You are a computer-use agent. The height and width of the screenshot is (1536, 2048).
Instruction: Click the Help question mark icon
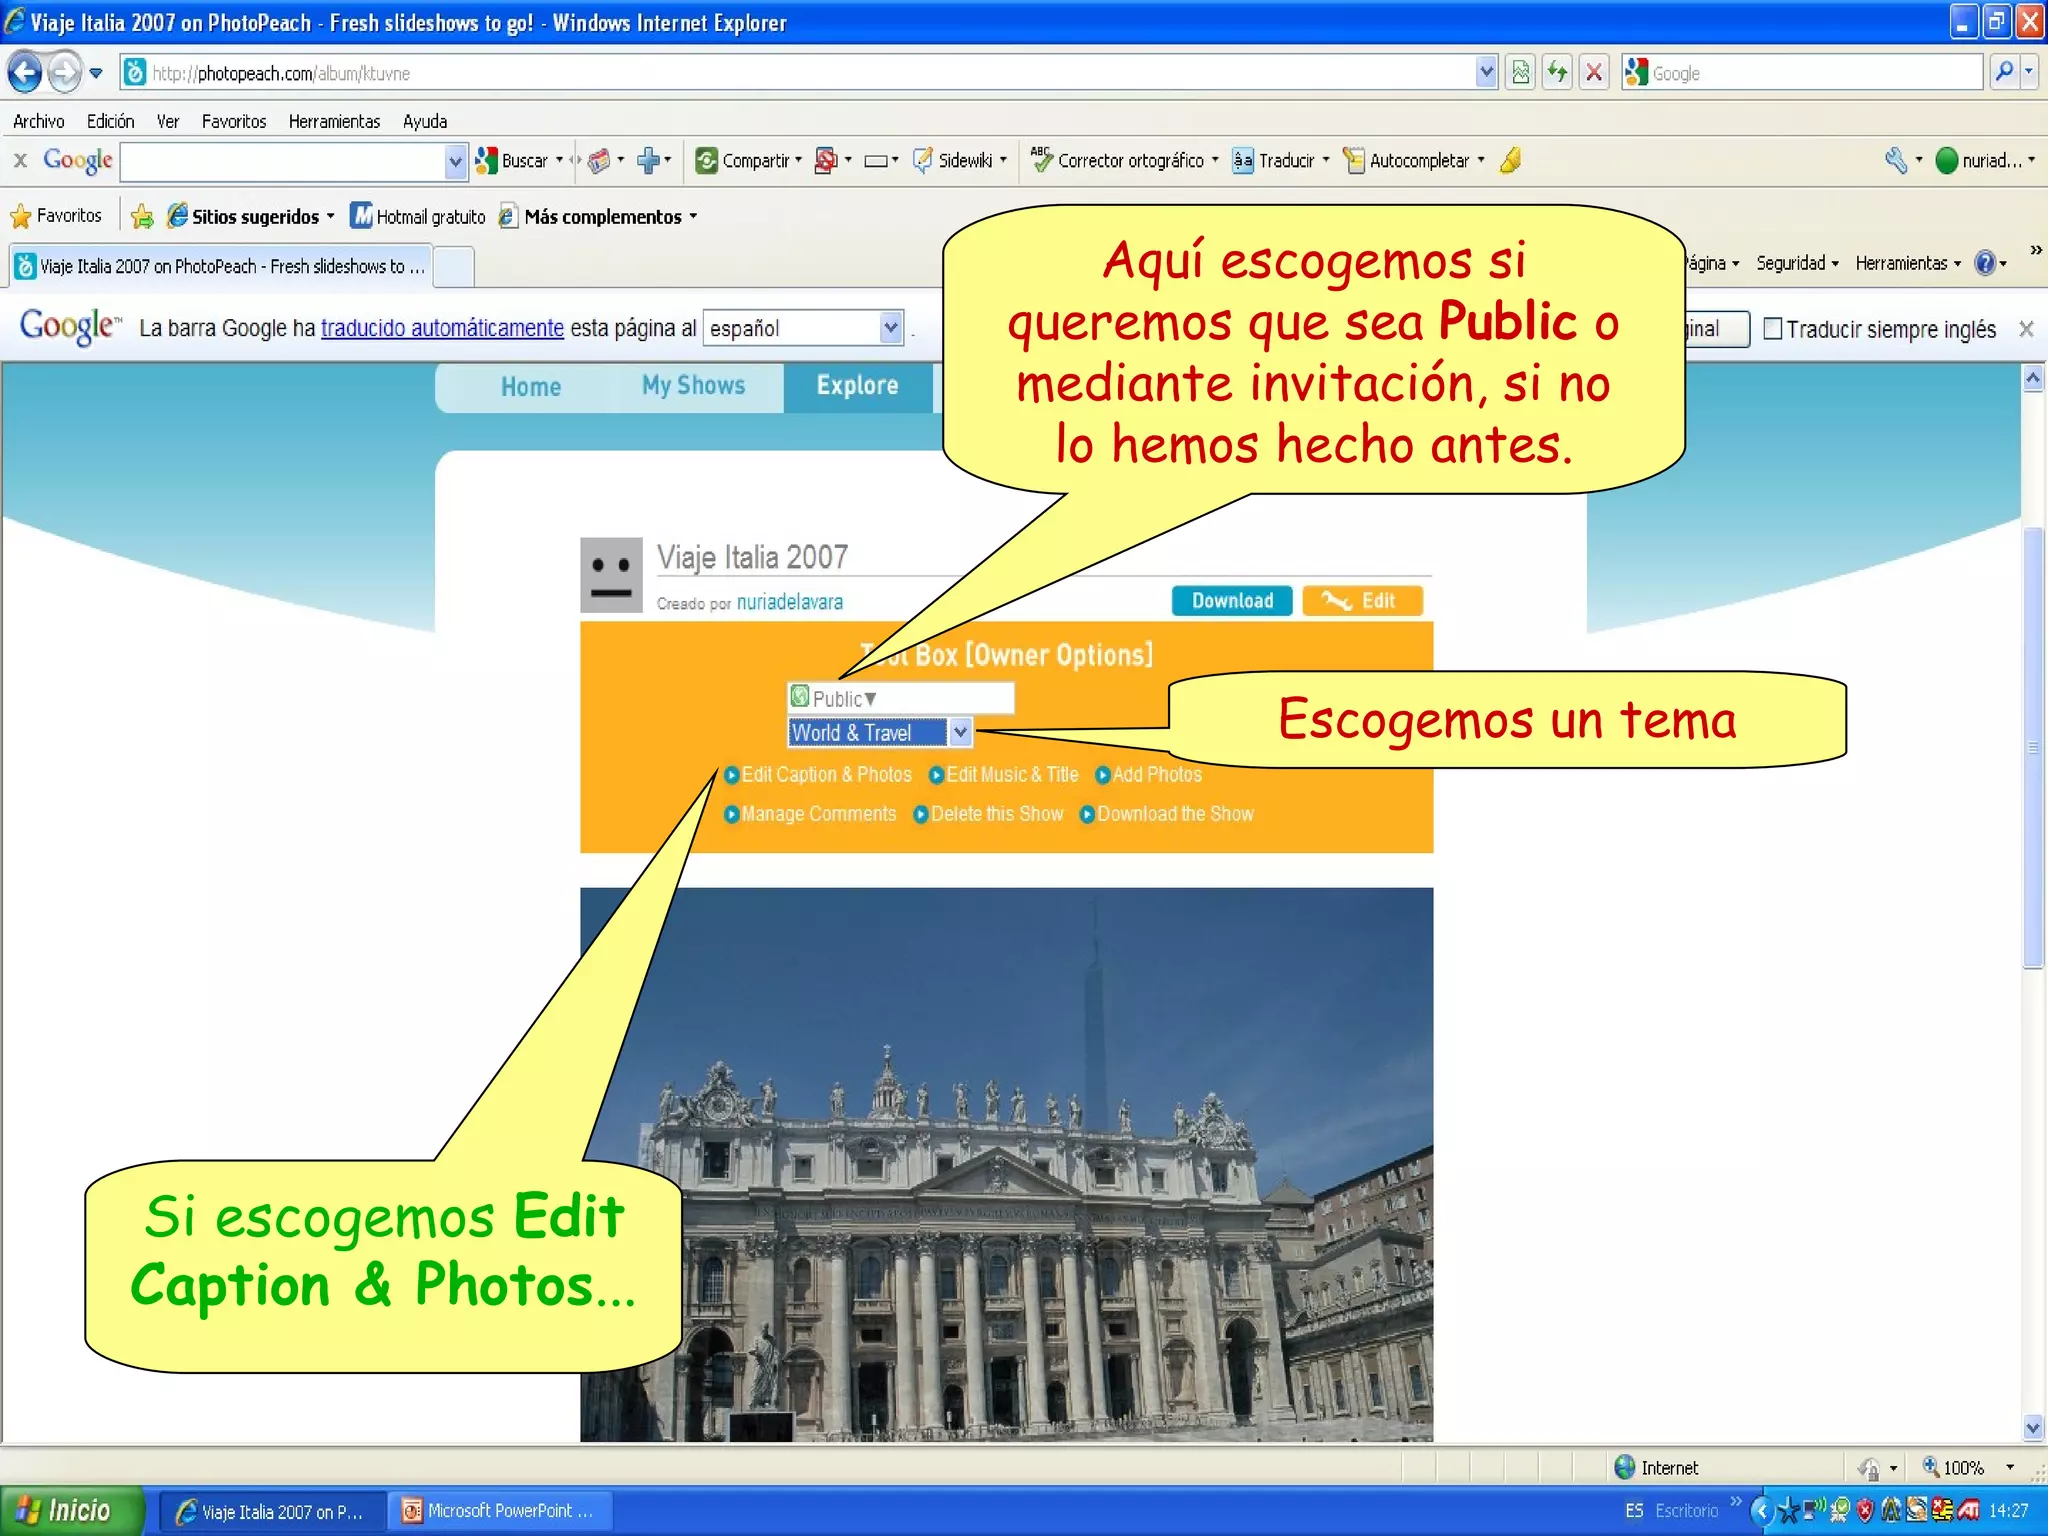pos(1985,263)
